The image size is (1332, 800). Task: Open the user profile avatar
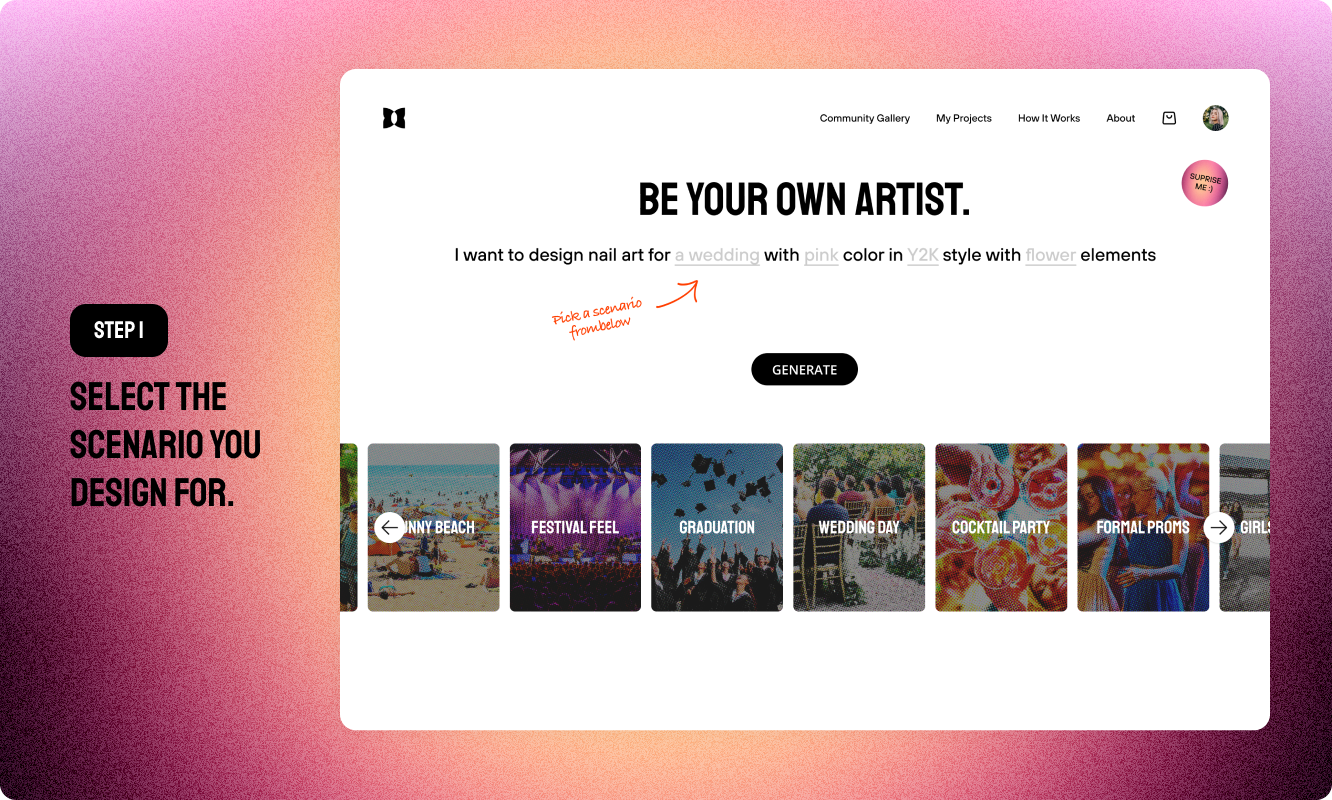[x=1215, y=118]
